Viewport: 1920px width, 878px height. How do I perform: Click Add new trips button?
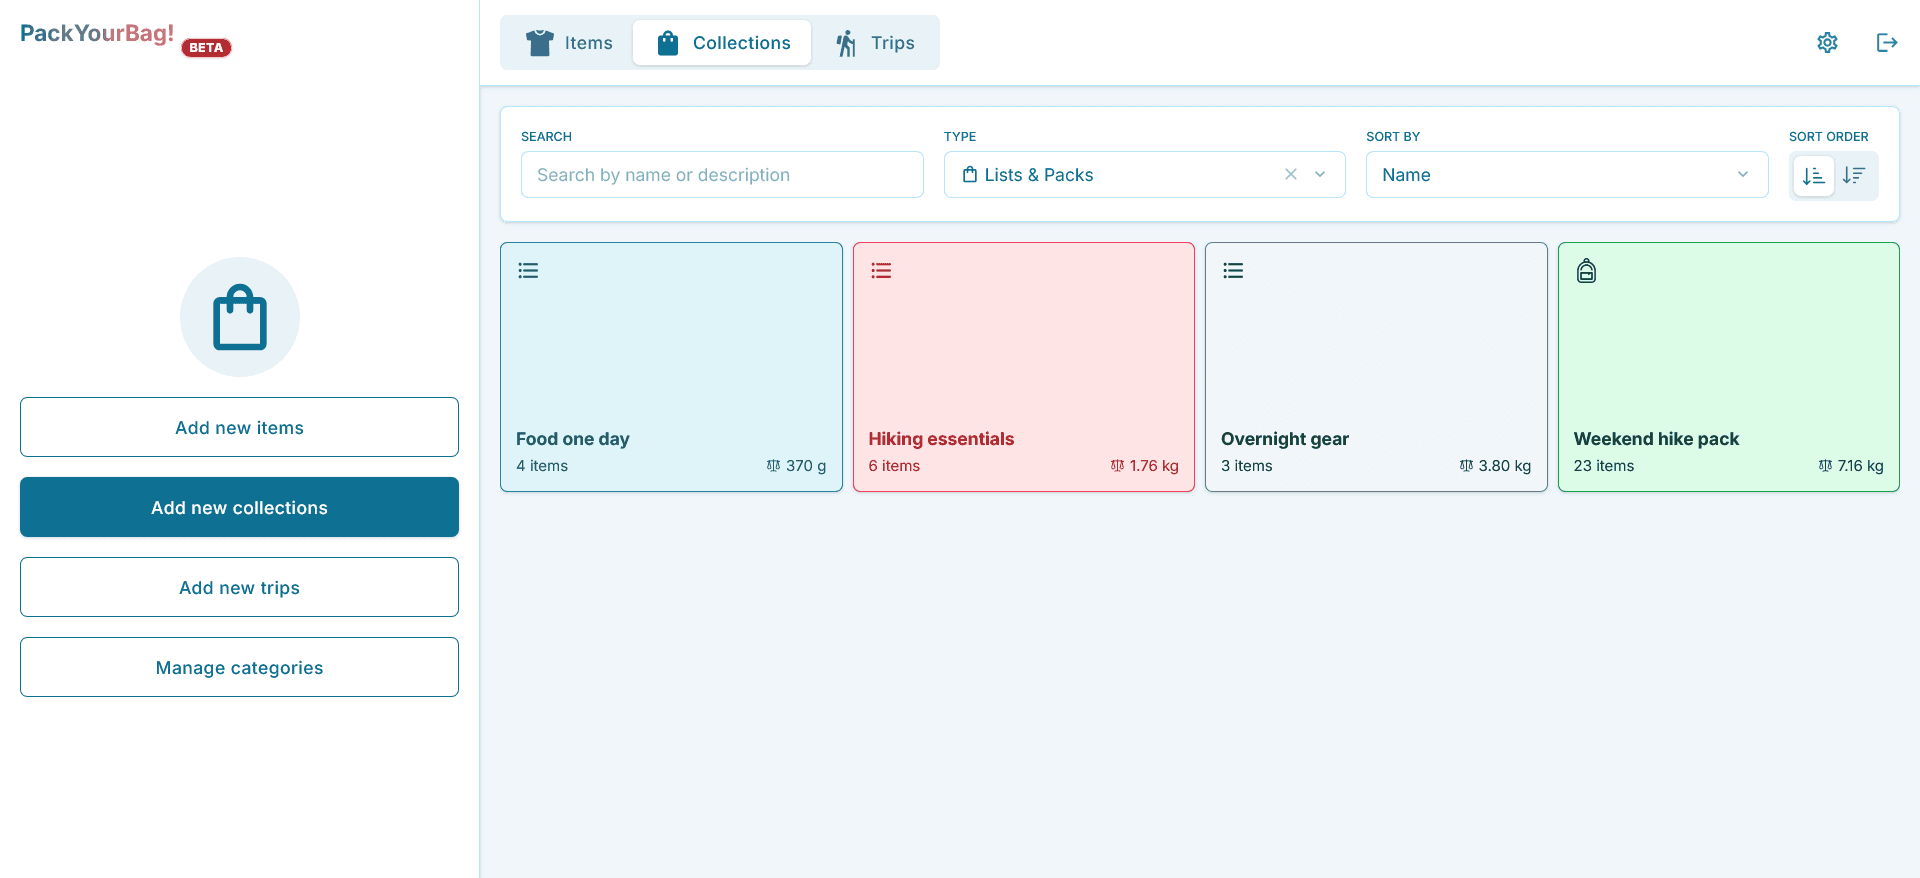(239, 587)
